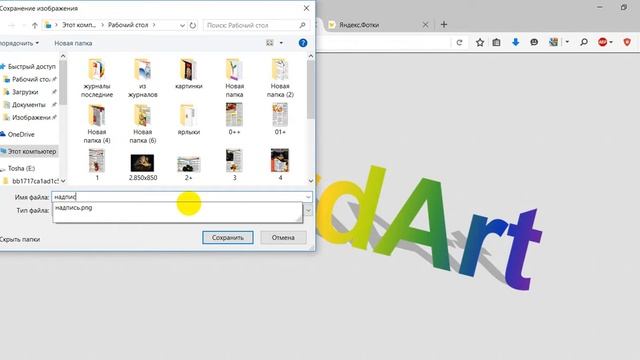Click browser reload icon
The height and width of the screenshot is (360, 640).
click(459, 42)
